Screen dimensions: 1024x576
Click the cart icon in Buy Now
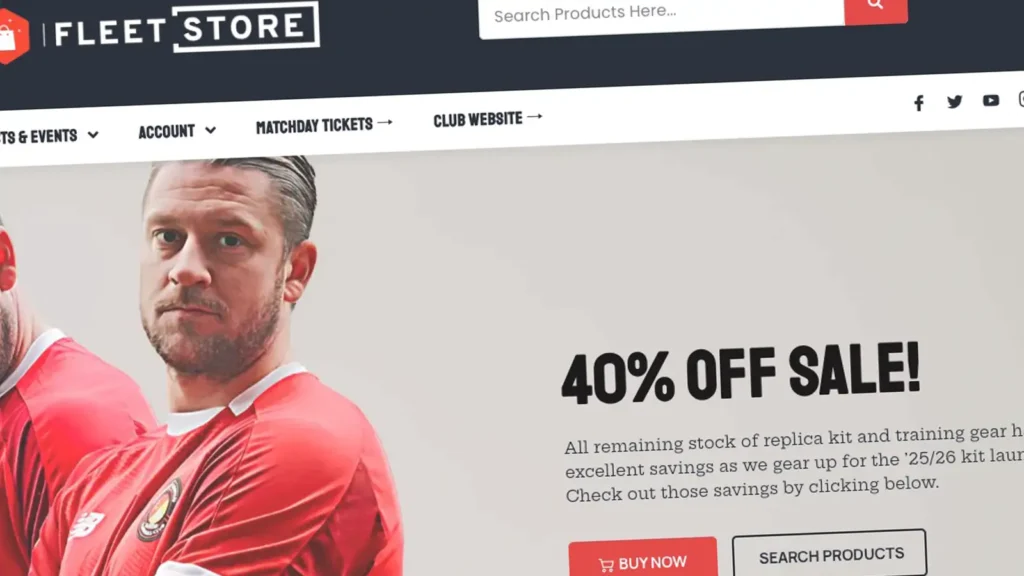point(606,565)
